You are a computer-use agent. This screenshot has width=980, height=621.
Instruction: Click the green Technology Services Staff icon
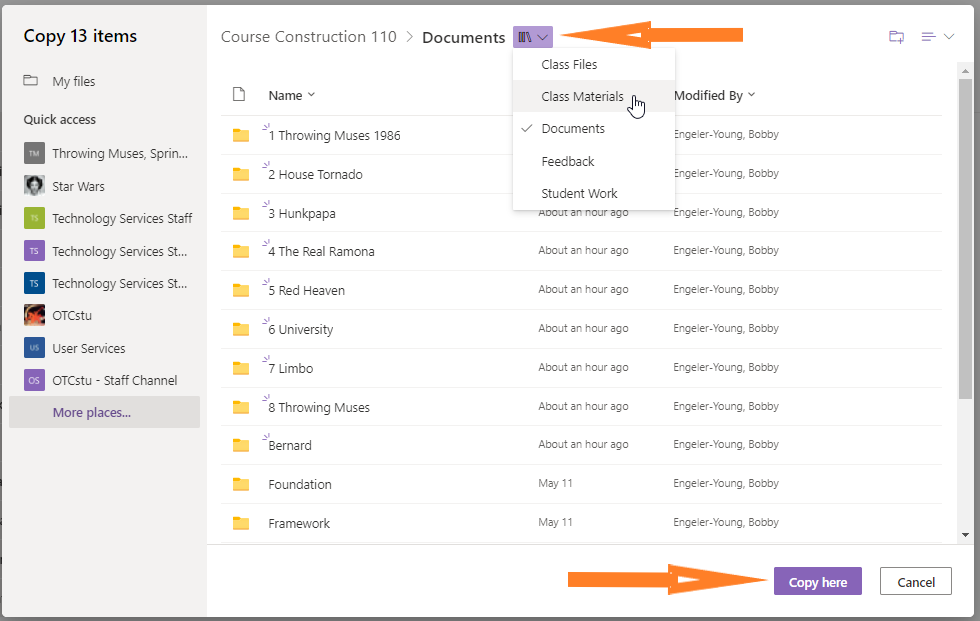click(34, 218)
